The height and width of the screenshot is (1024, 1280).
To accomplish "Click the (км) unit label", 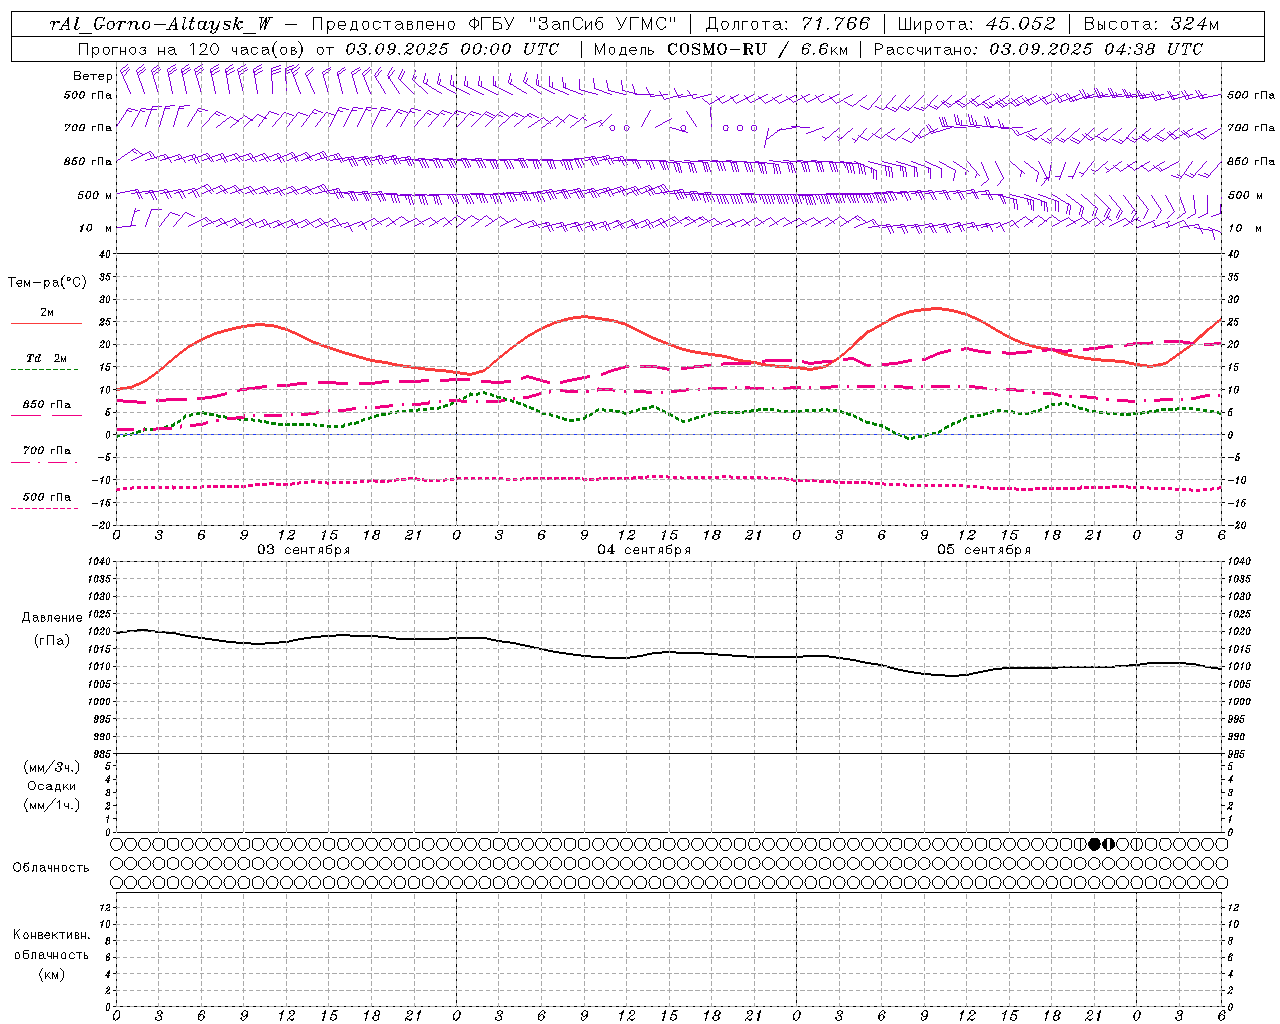I will 51,974.
